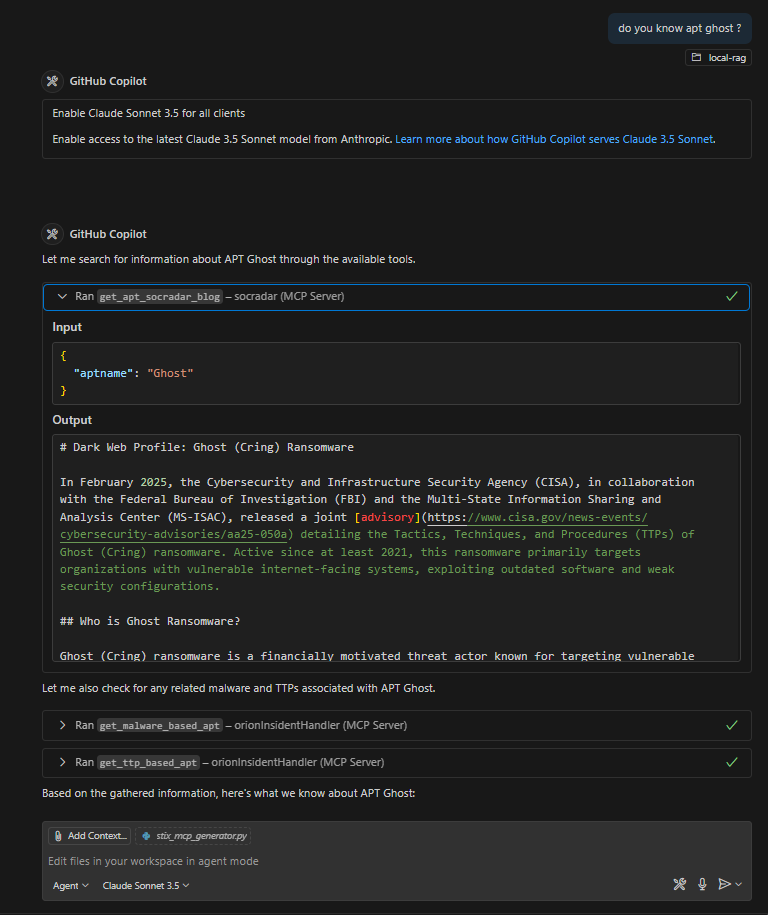This screenshot has height=915, width=768.
Task: Open the Learn more about Claude 3.5 Sonnet link
Action: (x=554, y=139)
